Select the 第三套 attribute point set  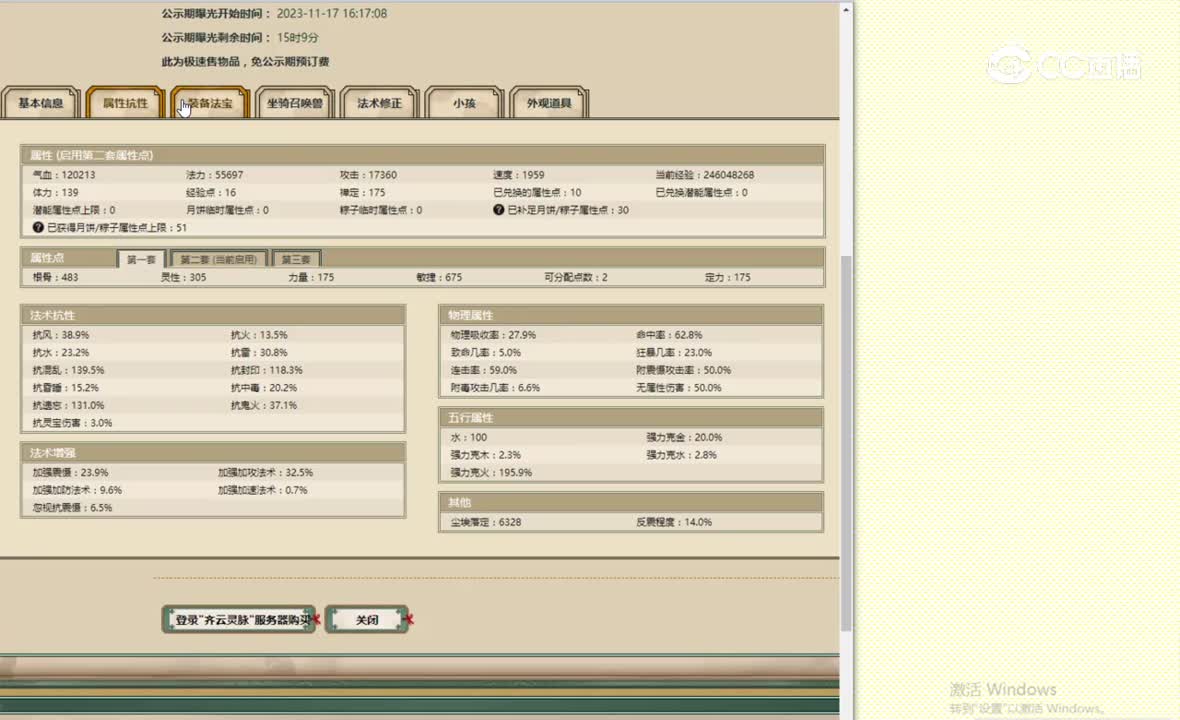click(297, 259)
